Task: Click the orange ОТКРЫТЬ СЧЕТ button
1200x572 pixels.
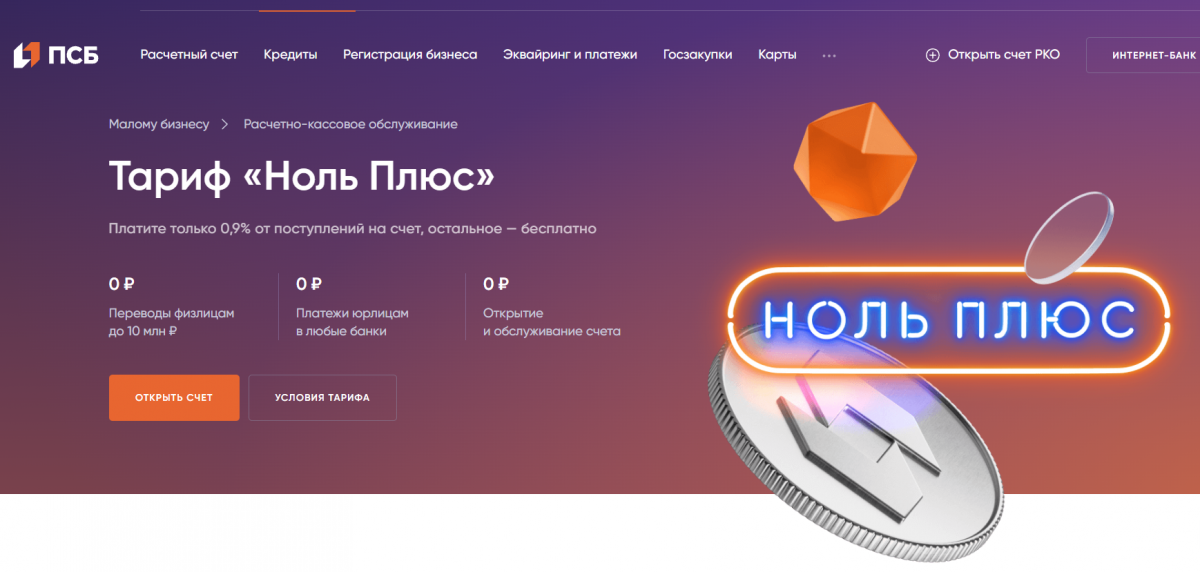Action: tap(174, 397)
